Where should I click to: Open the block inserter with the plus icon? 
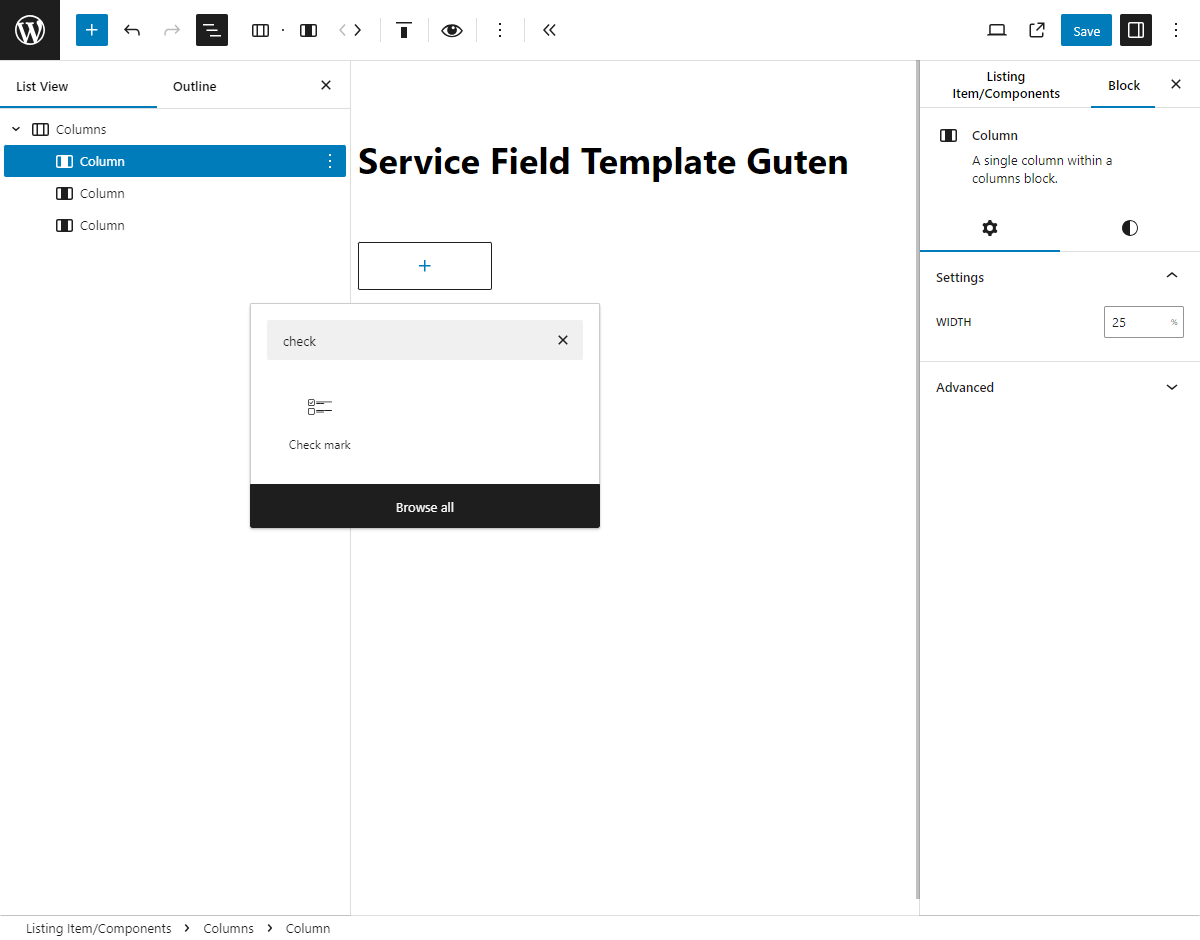click(x=91, y=30)
